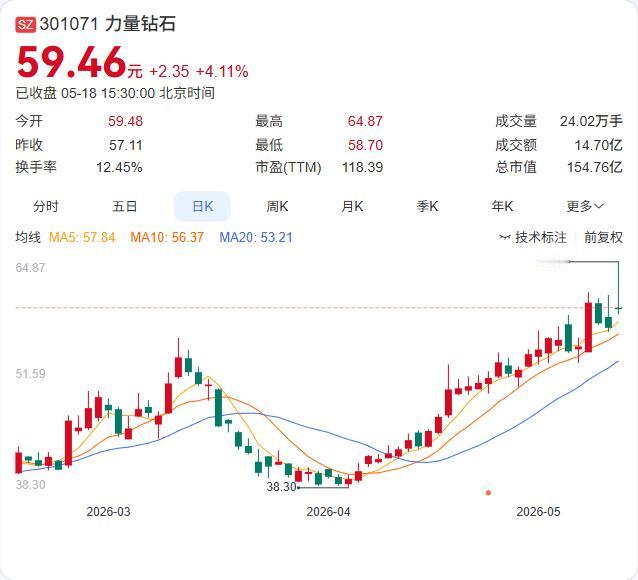
Task: Click the 2026-05 date axis label
Action: (538, 511)
